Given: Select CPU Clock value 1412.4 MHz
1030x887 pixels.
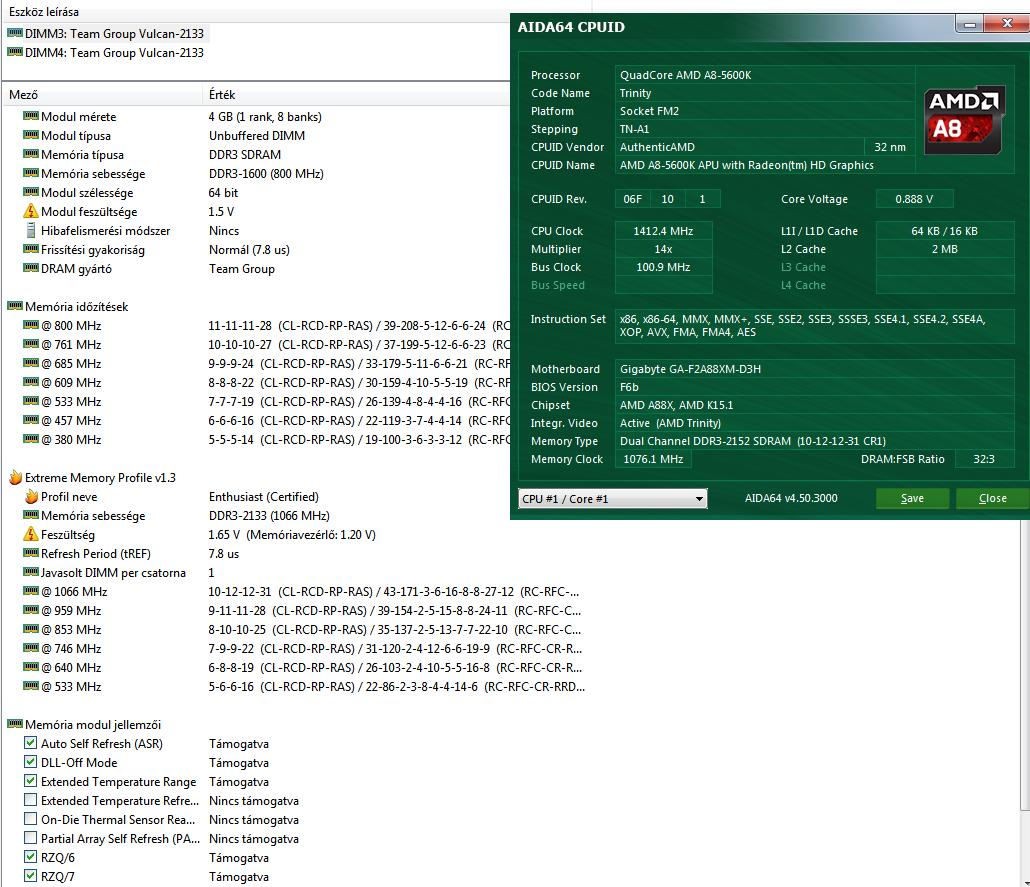Looking at the screenshot, I should (x=663, y=231).
